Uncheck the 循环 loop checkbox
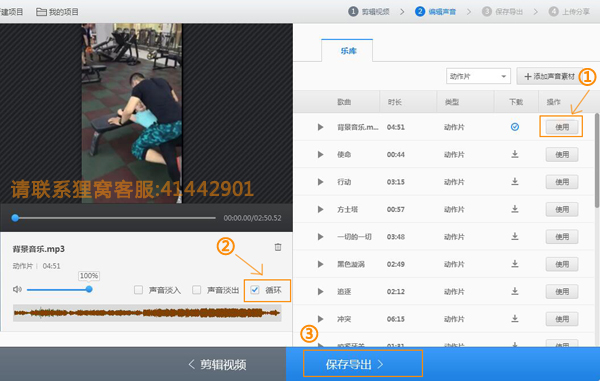 (x=255, y=290)
